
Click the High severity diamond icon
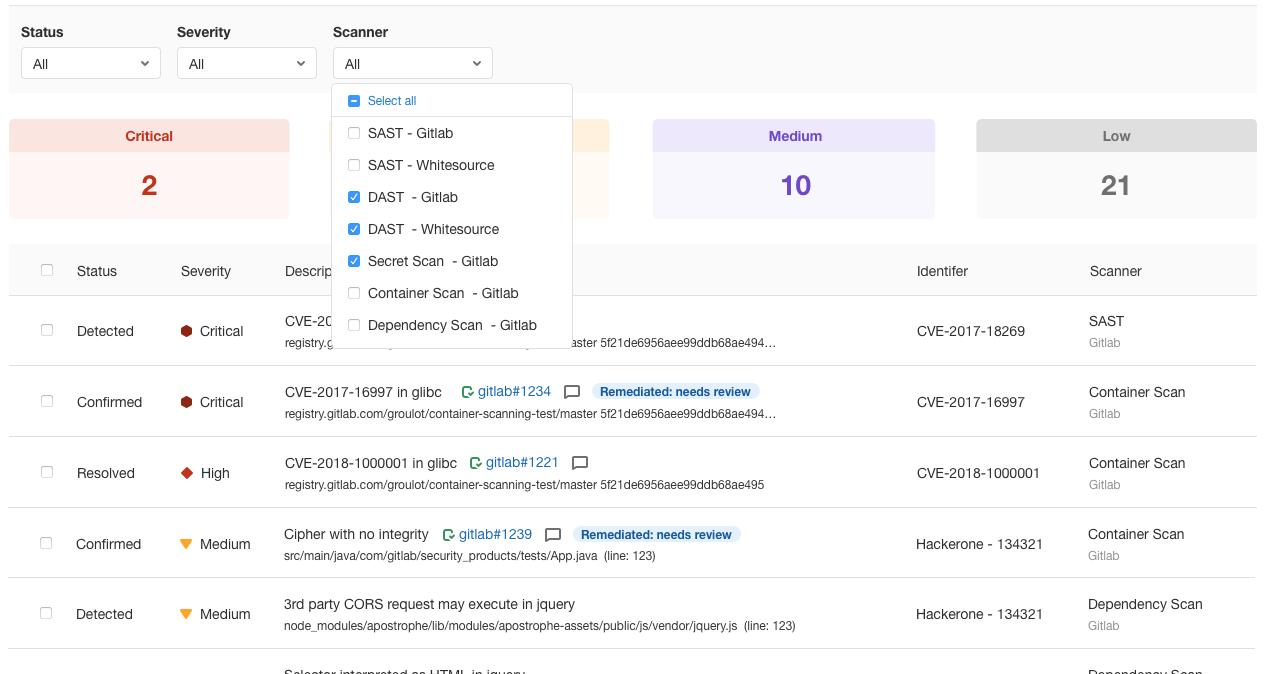click(x=186, y=473)
